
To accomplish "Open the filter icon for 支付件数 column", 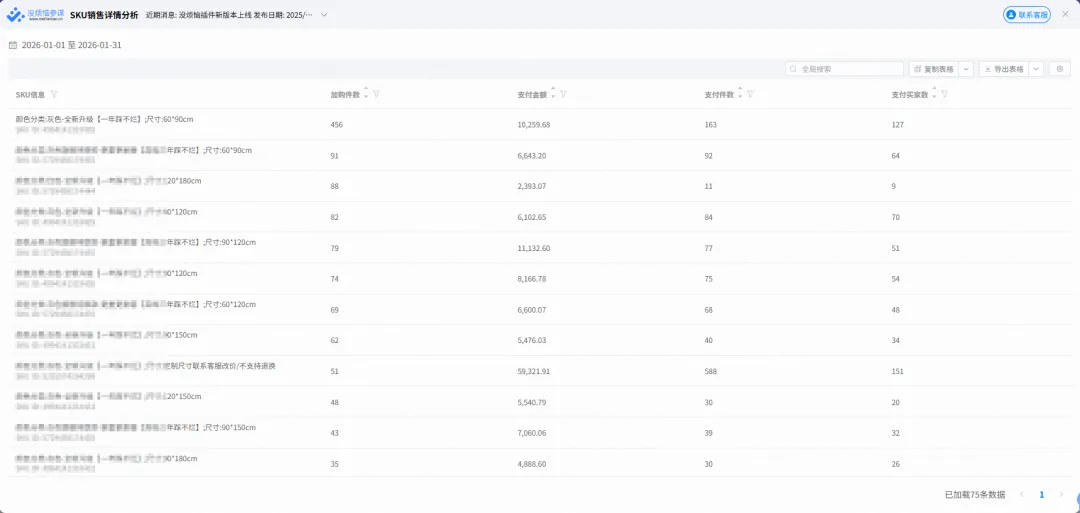I will [750, 94].
